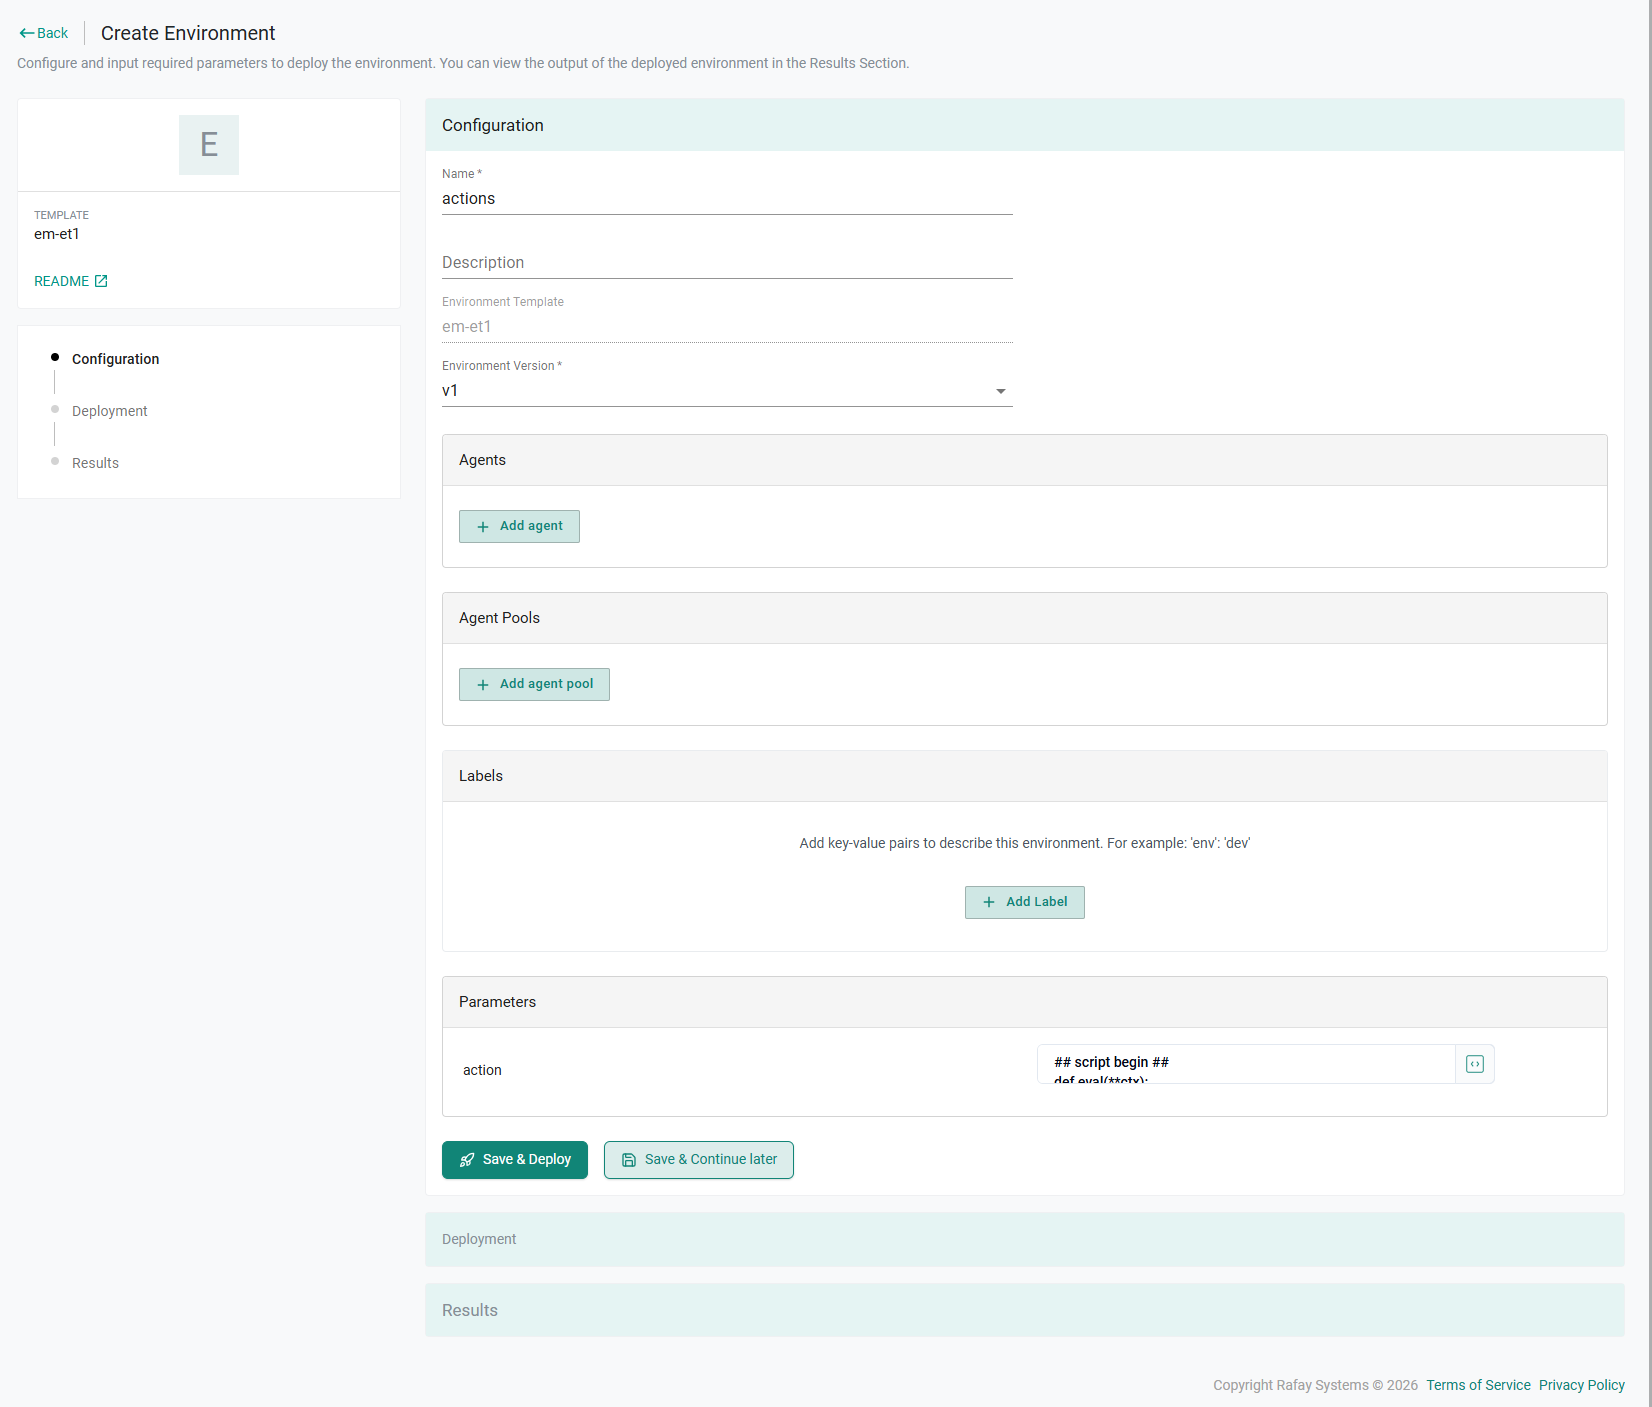This screenshot has width=1652, height=1407.
Task: Click plus icon on Add agent
Action: (483, 527)
